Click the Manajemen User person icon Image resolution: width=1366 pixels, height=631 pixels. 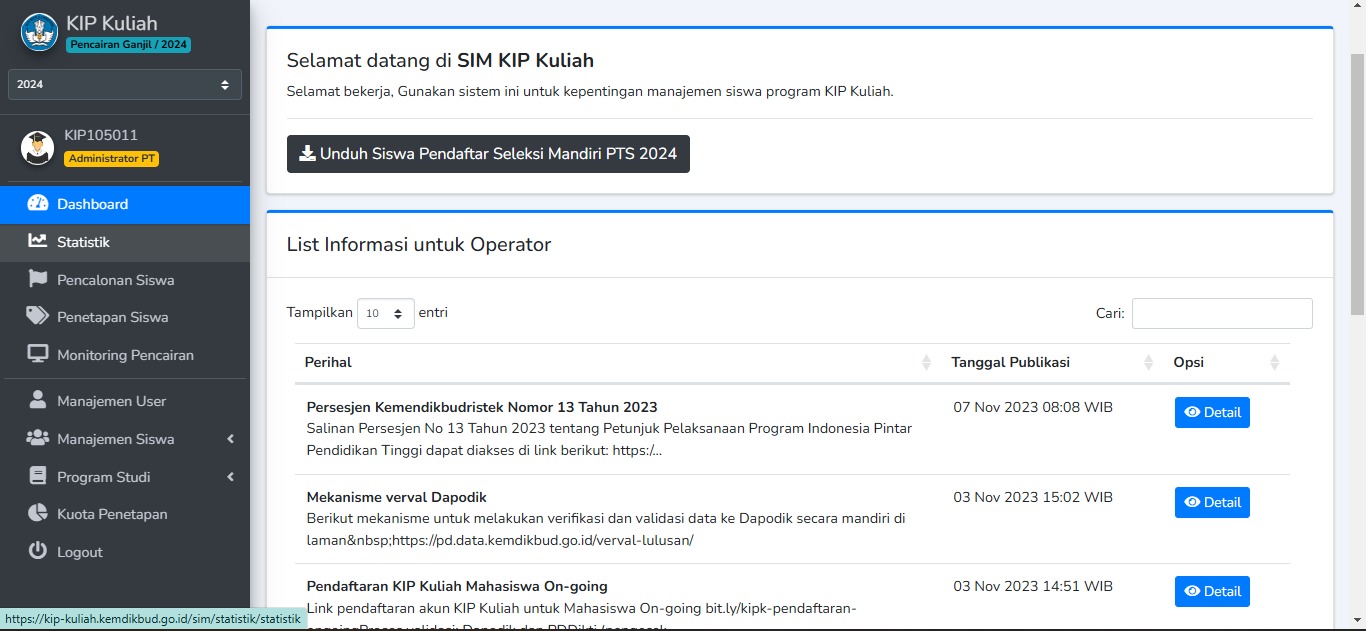pyautogui.click(x=38, y=400)
